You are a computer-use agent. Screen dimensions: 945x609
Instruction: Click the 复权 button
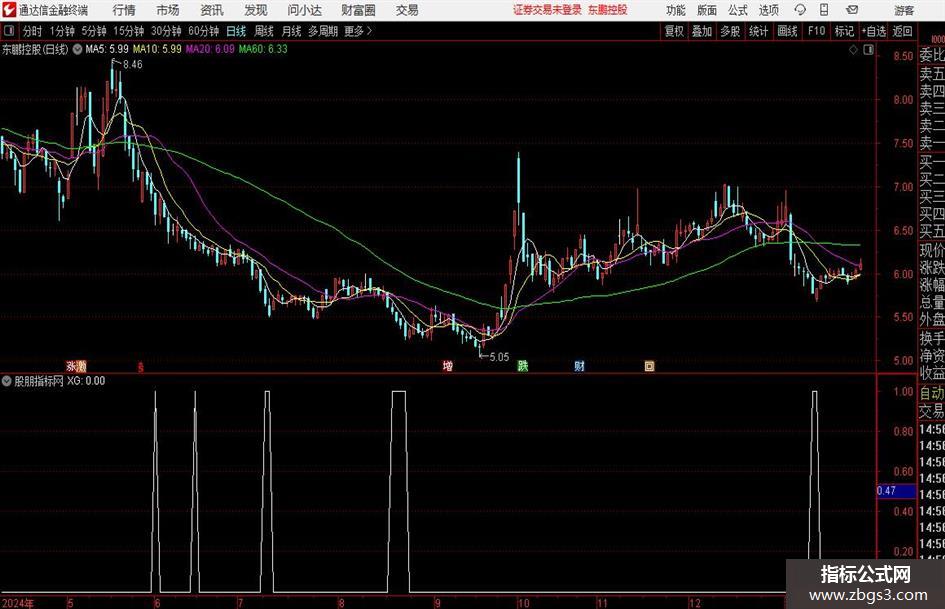674,31
